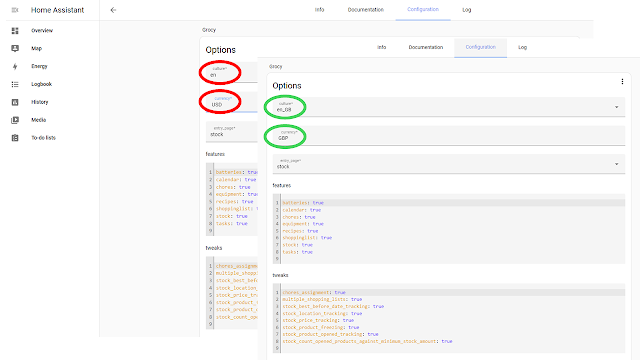This screenshot has height=360, width=640.
Task: Click the 'stock_location_tracking: true' tweaks line
Action: pyautogui.click(x=322, y=314)
